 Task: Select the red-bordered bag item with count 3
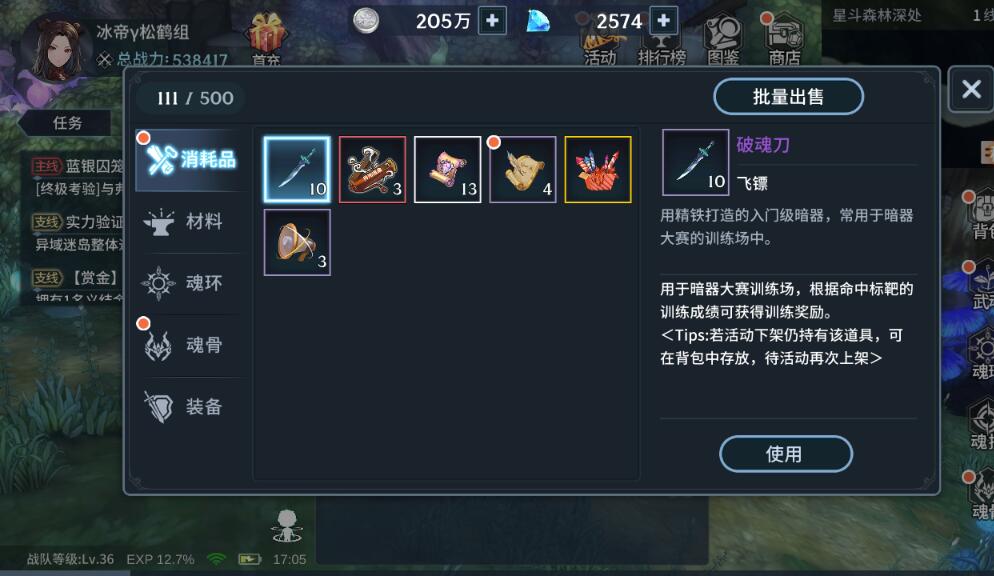(372, 169)
